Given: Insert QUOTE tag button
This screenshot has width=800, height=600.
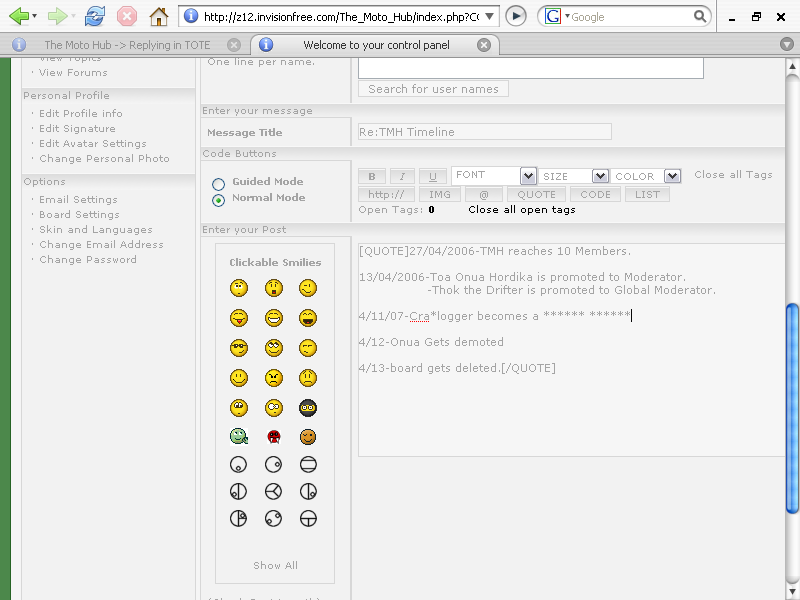Looking at the screenshot, I should [536, 194].
